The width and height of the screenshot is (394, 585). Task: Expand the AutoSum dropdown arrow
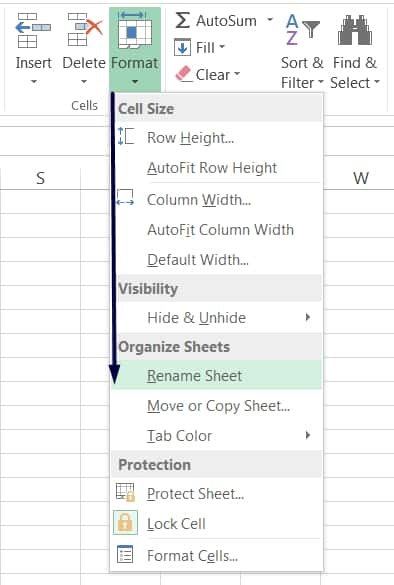click(x=270, y=20)
